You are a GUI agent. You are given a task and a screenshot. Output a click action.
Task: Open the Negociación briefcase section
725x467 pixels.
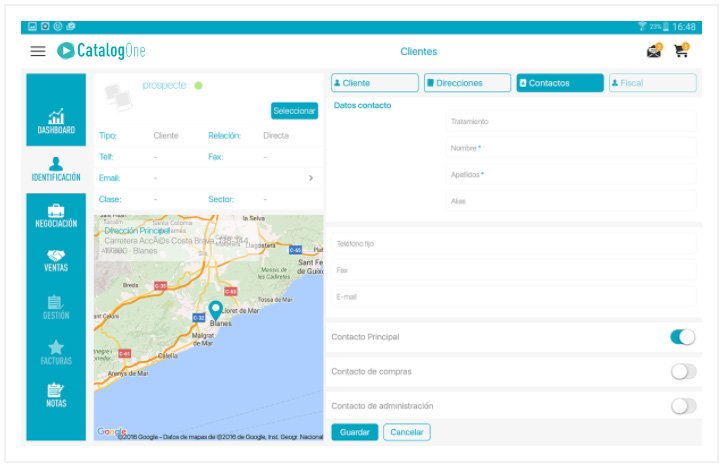(56, 215)
